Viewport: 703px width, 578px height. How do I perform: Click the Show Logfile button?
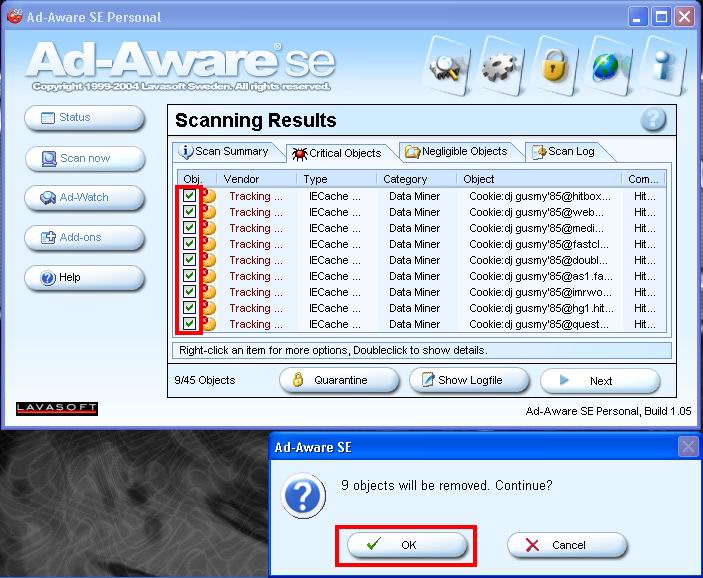point(469,380)
